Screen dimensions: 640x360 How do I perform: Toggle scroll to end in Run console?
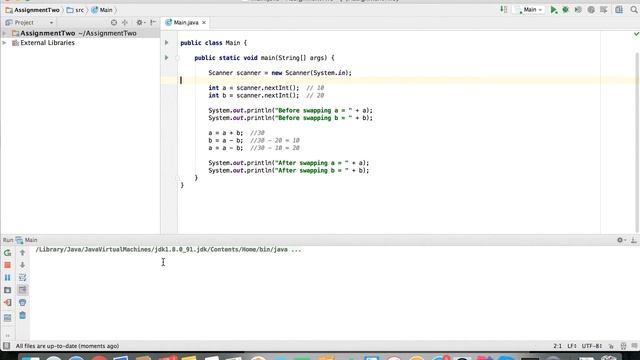point(22,290)
